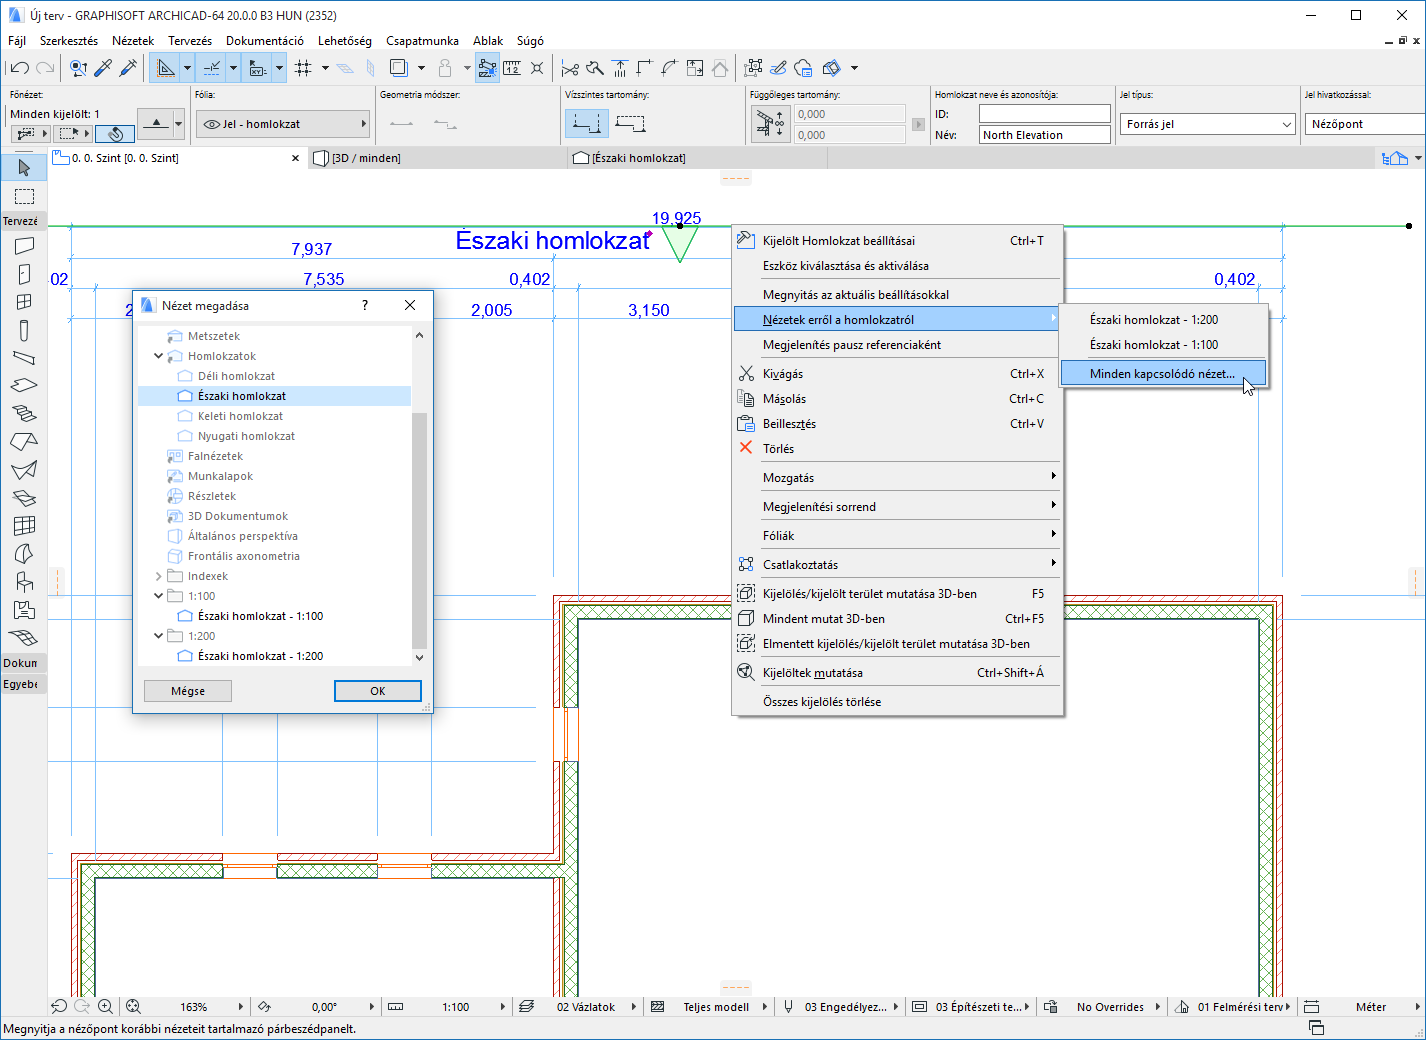
Task: Pick the Stair tool in the toolbox
Action: point(24,414)
